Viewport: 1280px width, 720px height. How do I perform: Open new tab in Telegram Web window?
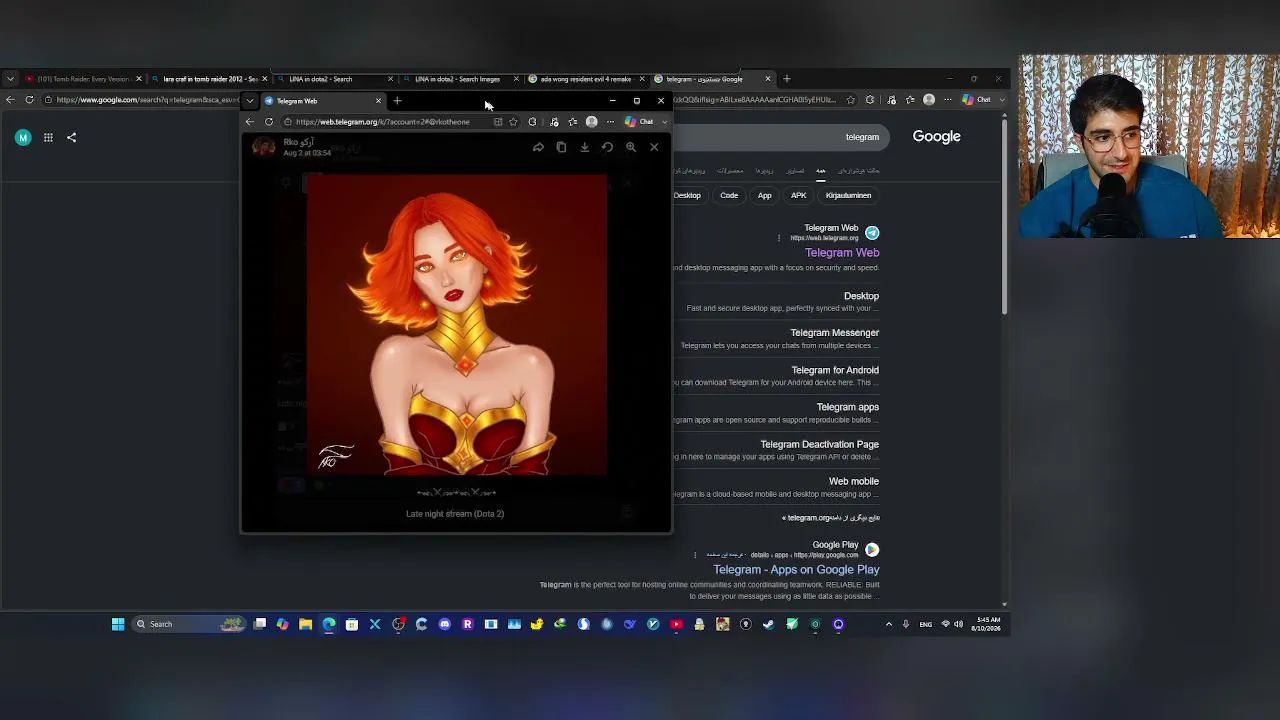[x=397, y=101]
